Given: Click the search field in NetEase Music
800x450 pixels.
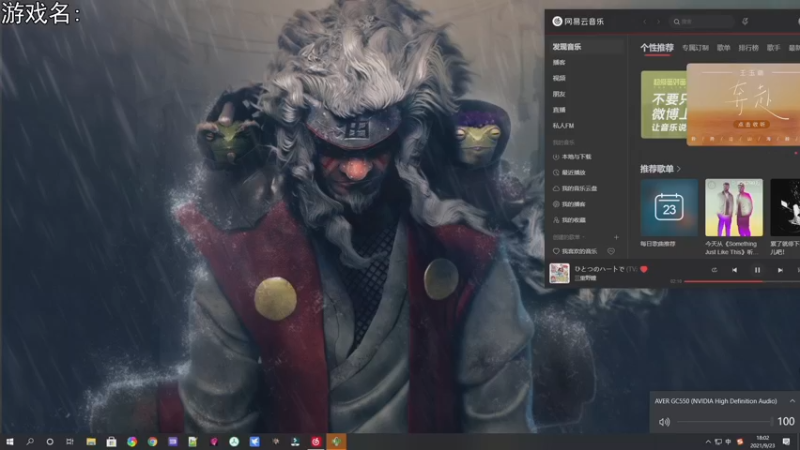Looking at the screenshot, I should click(x=702, y=21).
